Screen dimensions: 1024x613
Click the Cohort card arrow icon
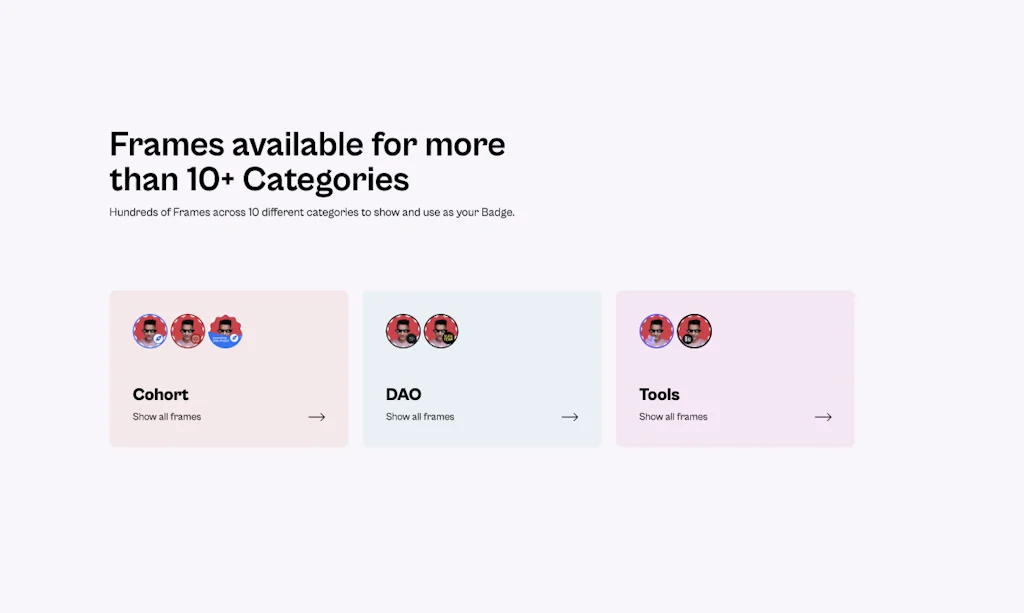(316, 417)
